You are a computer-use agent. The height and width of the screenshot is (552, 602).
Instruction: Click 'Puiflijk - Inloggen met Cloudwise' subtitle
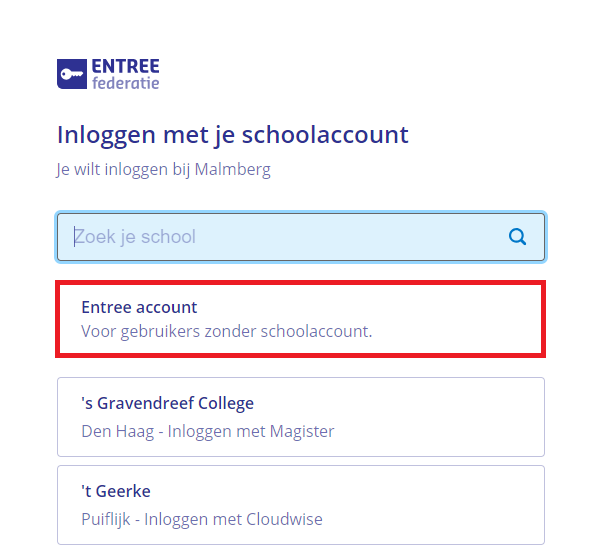[x=202, y=519]
